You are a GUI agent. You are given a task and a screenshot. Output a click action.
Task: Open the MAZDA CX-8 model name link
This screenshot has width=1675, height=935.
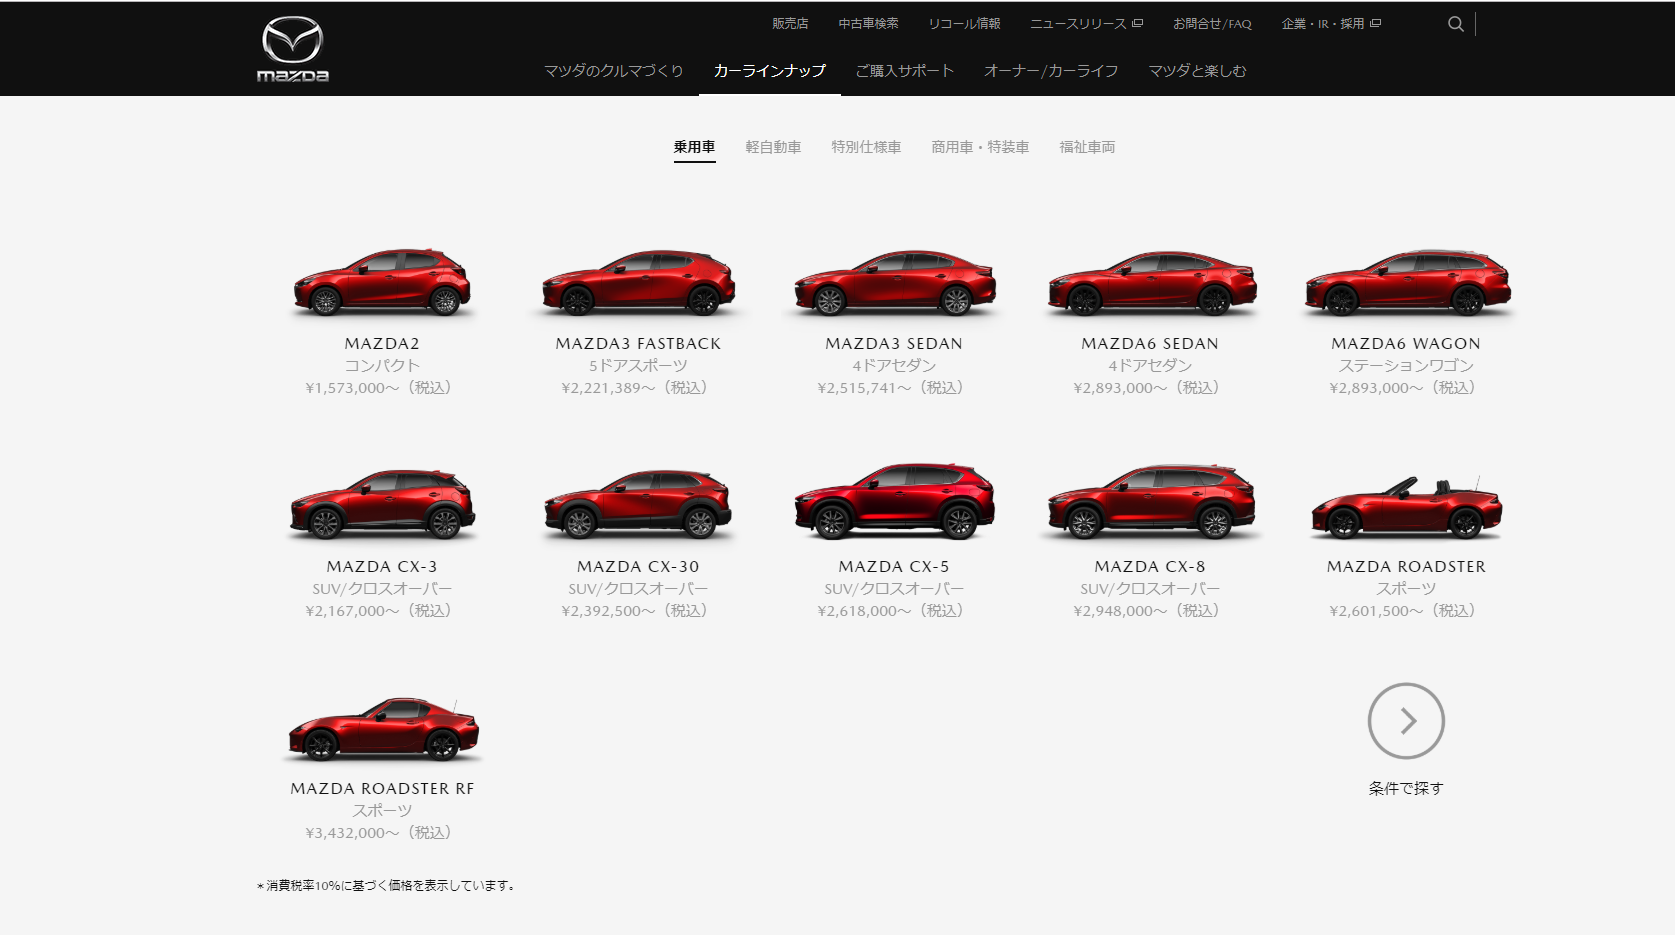point(1150,567)
